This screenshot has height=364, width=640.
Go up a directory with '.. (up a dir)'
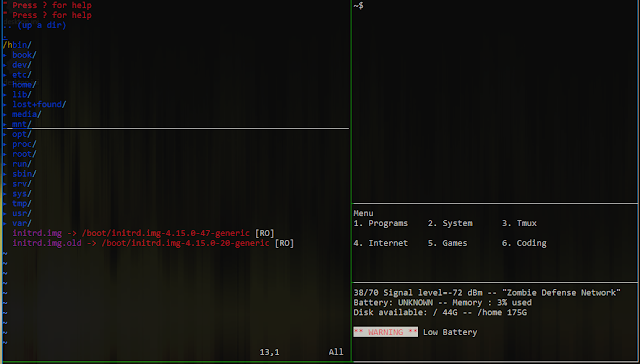point(34,25)
